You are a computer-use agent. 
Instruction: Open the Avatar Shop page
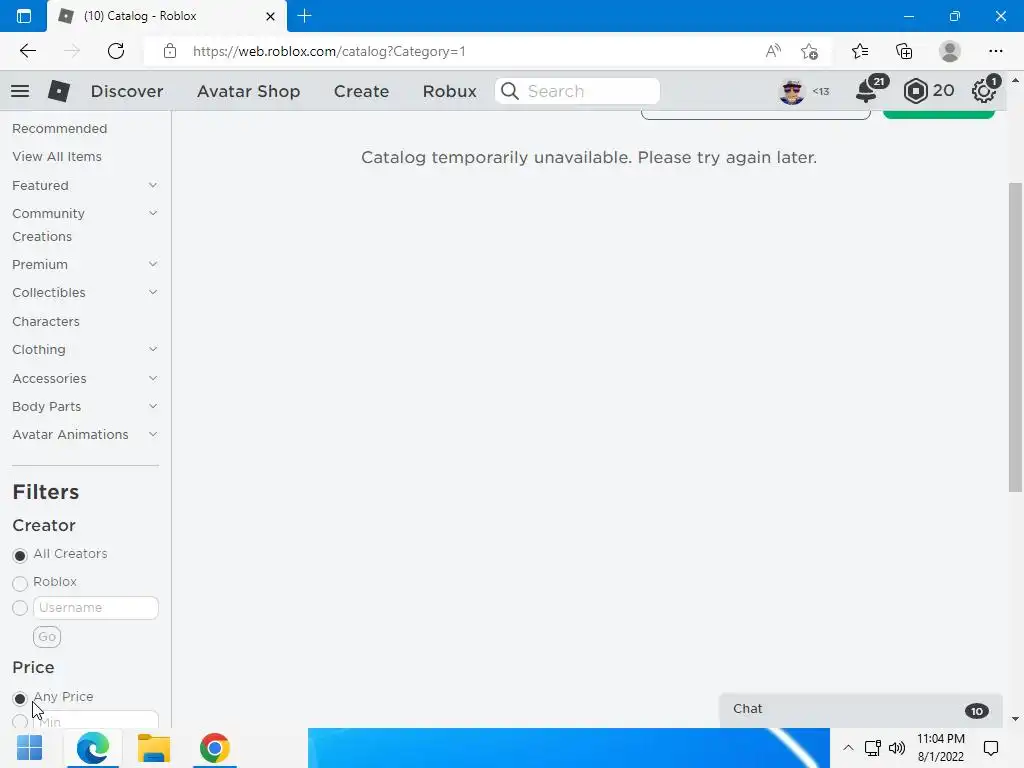click(x=248, y=91)
